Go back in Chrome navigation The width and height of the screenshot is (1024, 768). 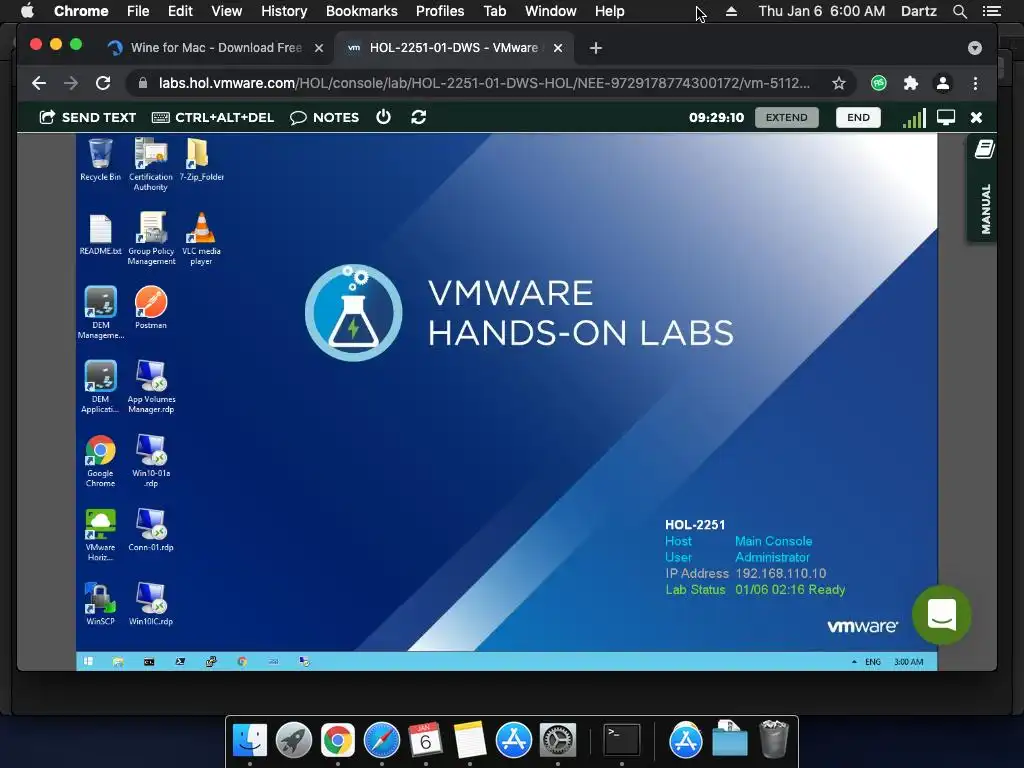pos(39,83)
